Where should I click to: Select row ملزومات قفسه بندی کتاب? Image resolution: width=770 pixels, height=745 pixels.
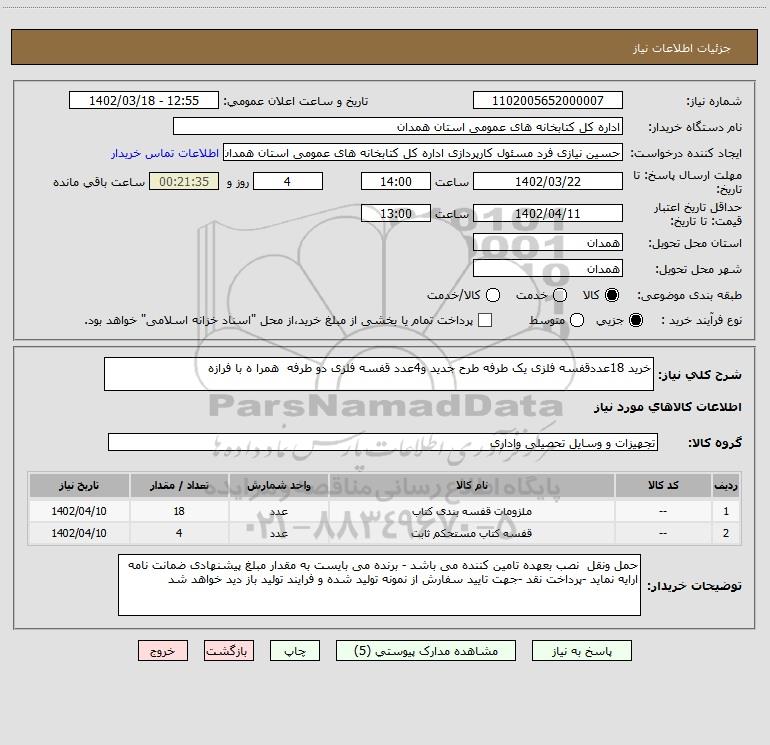point(385,511)
